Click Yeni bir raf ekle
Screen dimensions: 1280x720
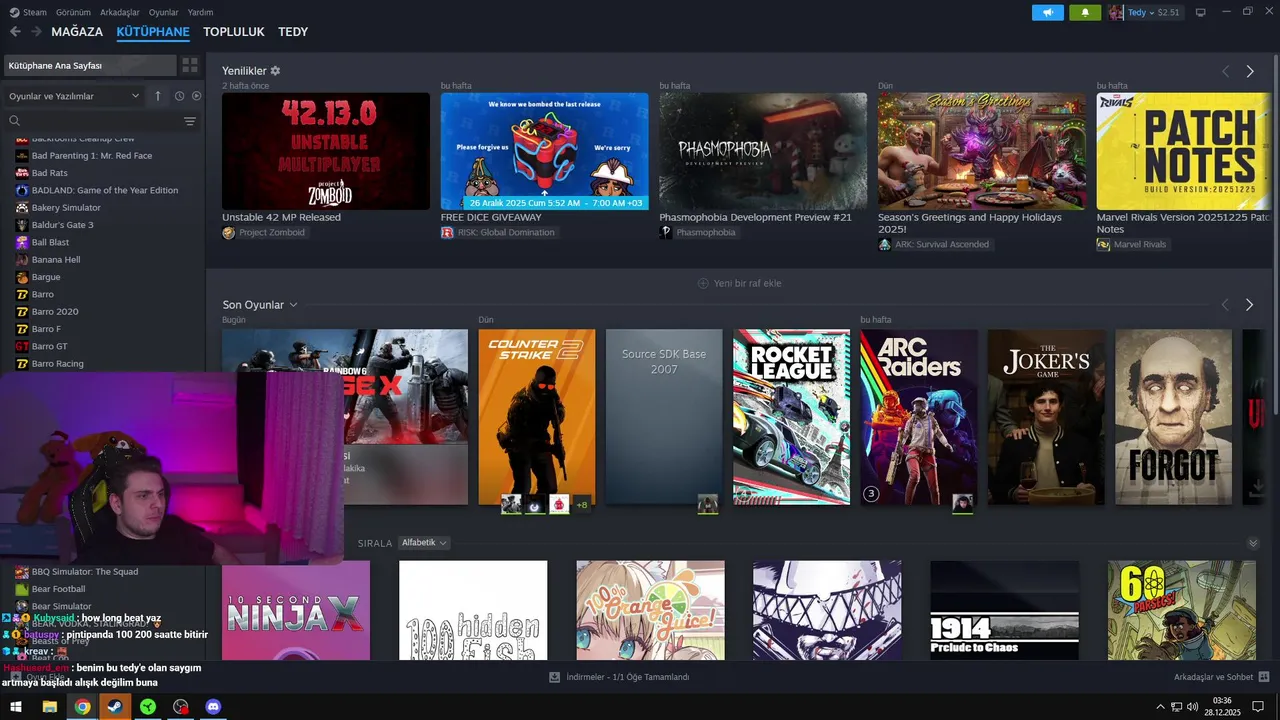pos(740,283)
